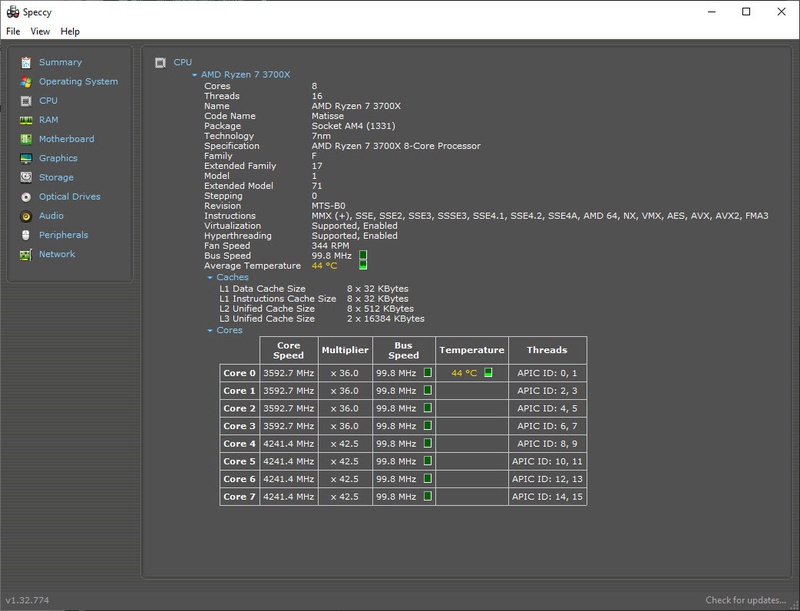This screenshot has width=800, height=611.
Task: Click the Operating System Windows flag icon
Action: coord(26,82)
